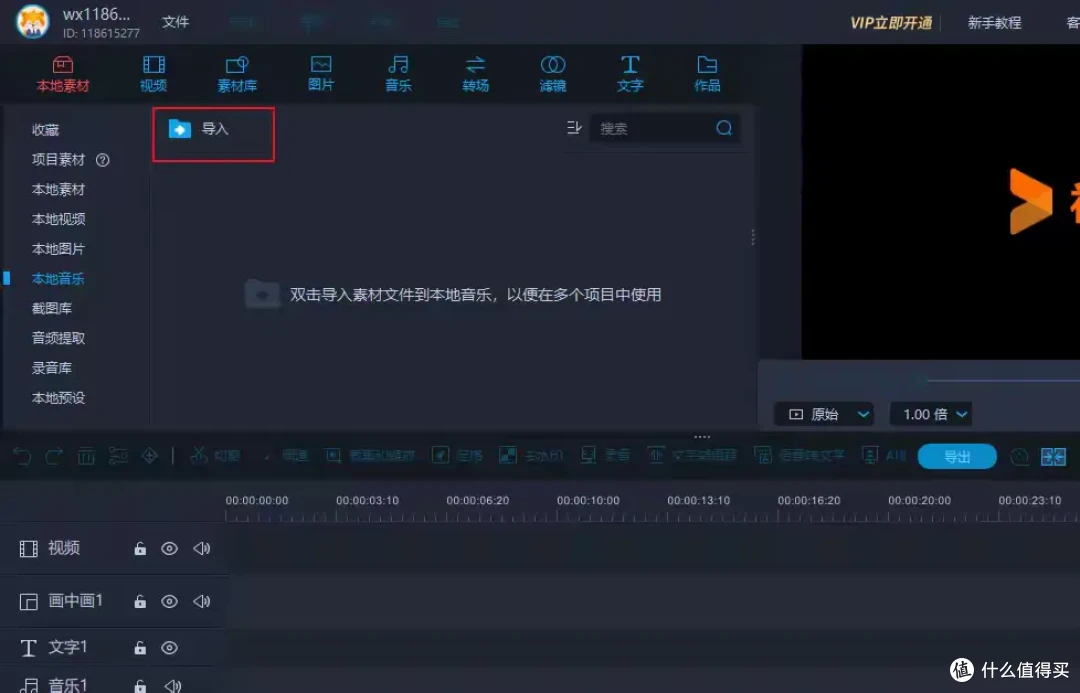This screenshot has width=1080, height=693.
Task: Select the 文字 (Text) panel icon
Action: [630, 72]
